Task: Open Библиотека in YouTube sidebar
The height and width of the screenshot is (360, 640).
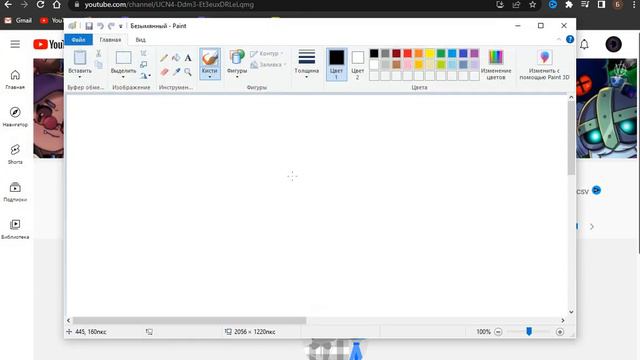Action: pyautogui.click(x=15, y=229)
